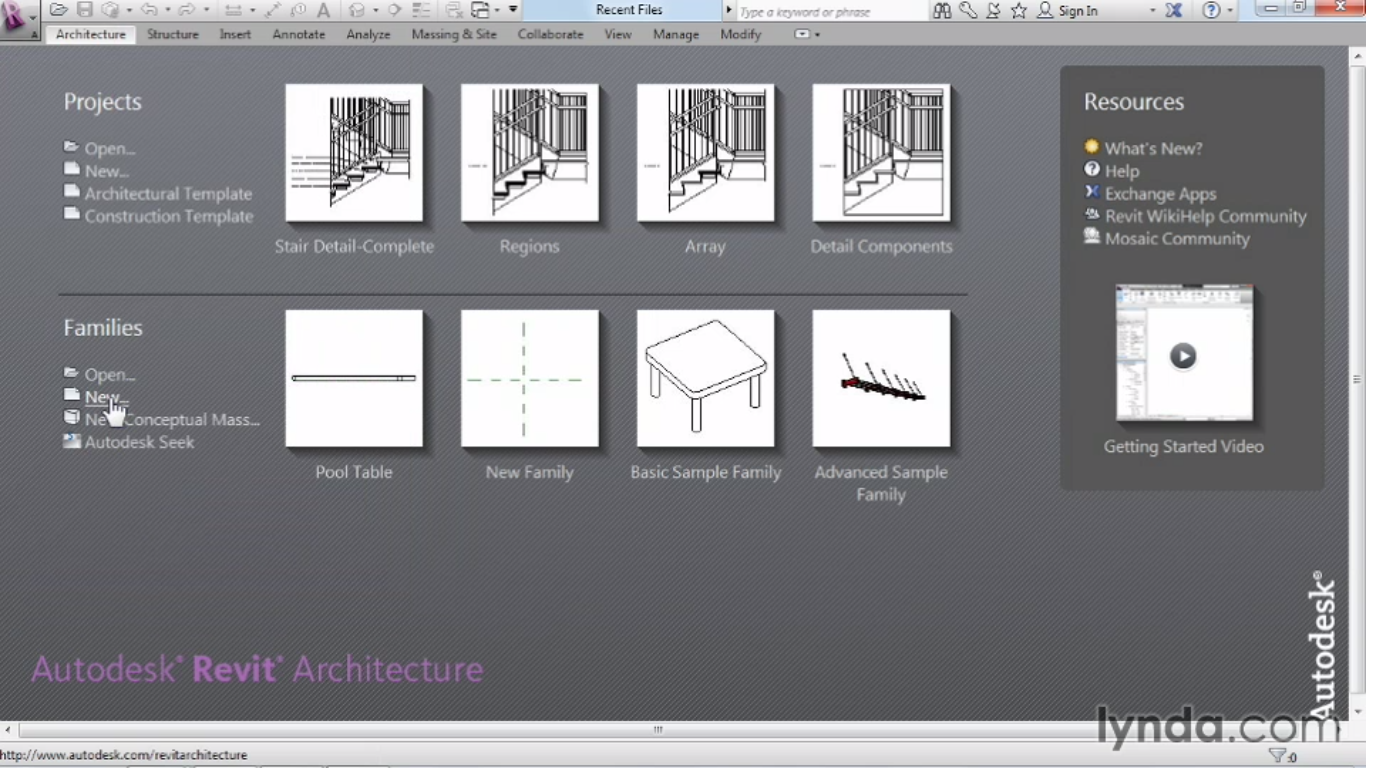This screenshot has width=1394, height=768.
Task: Open the Stair Detail-Complete project thumbnail
Action: point(354,152)
